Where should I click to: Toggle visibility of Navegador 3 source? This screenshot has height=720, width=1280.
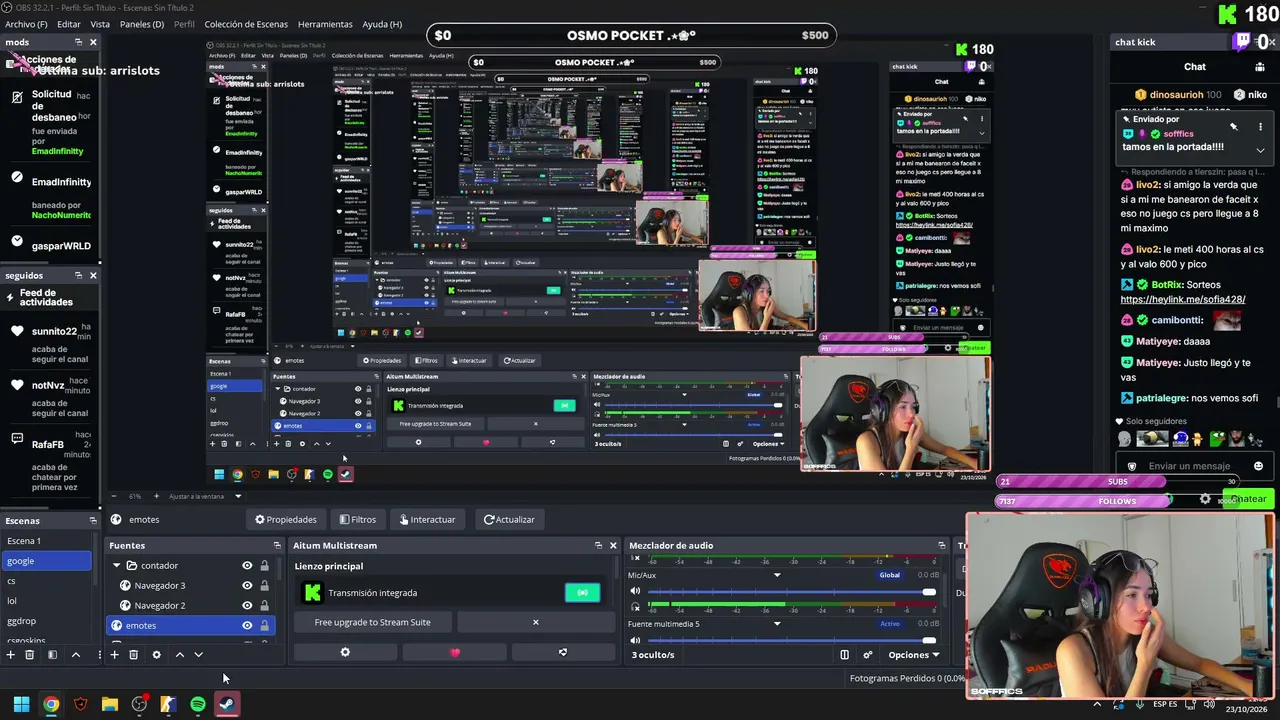[247, 585]
